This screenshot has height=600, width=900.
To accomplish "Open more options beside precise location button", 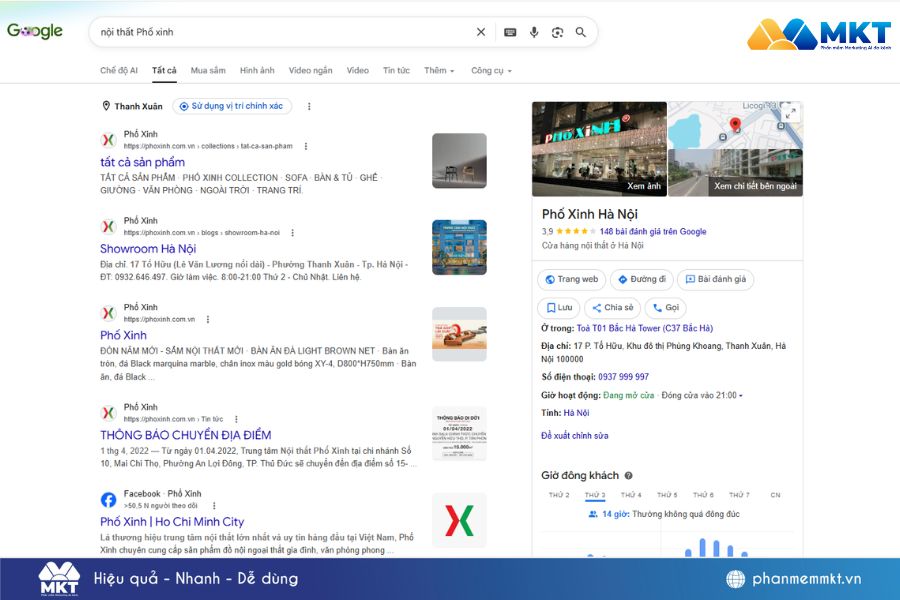I will point(309,106).
